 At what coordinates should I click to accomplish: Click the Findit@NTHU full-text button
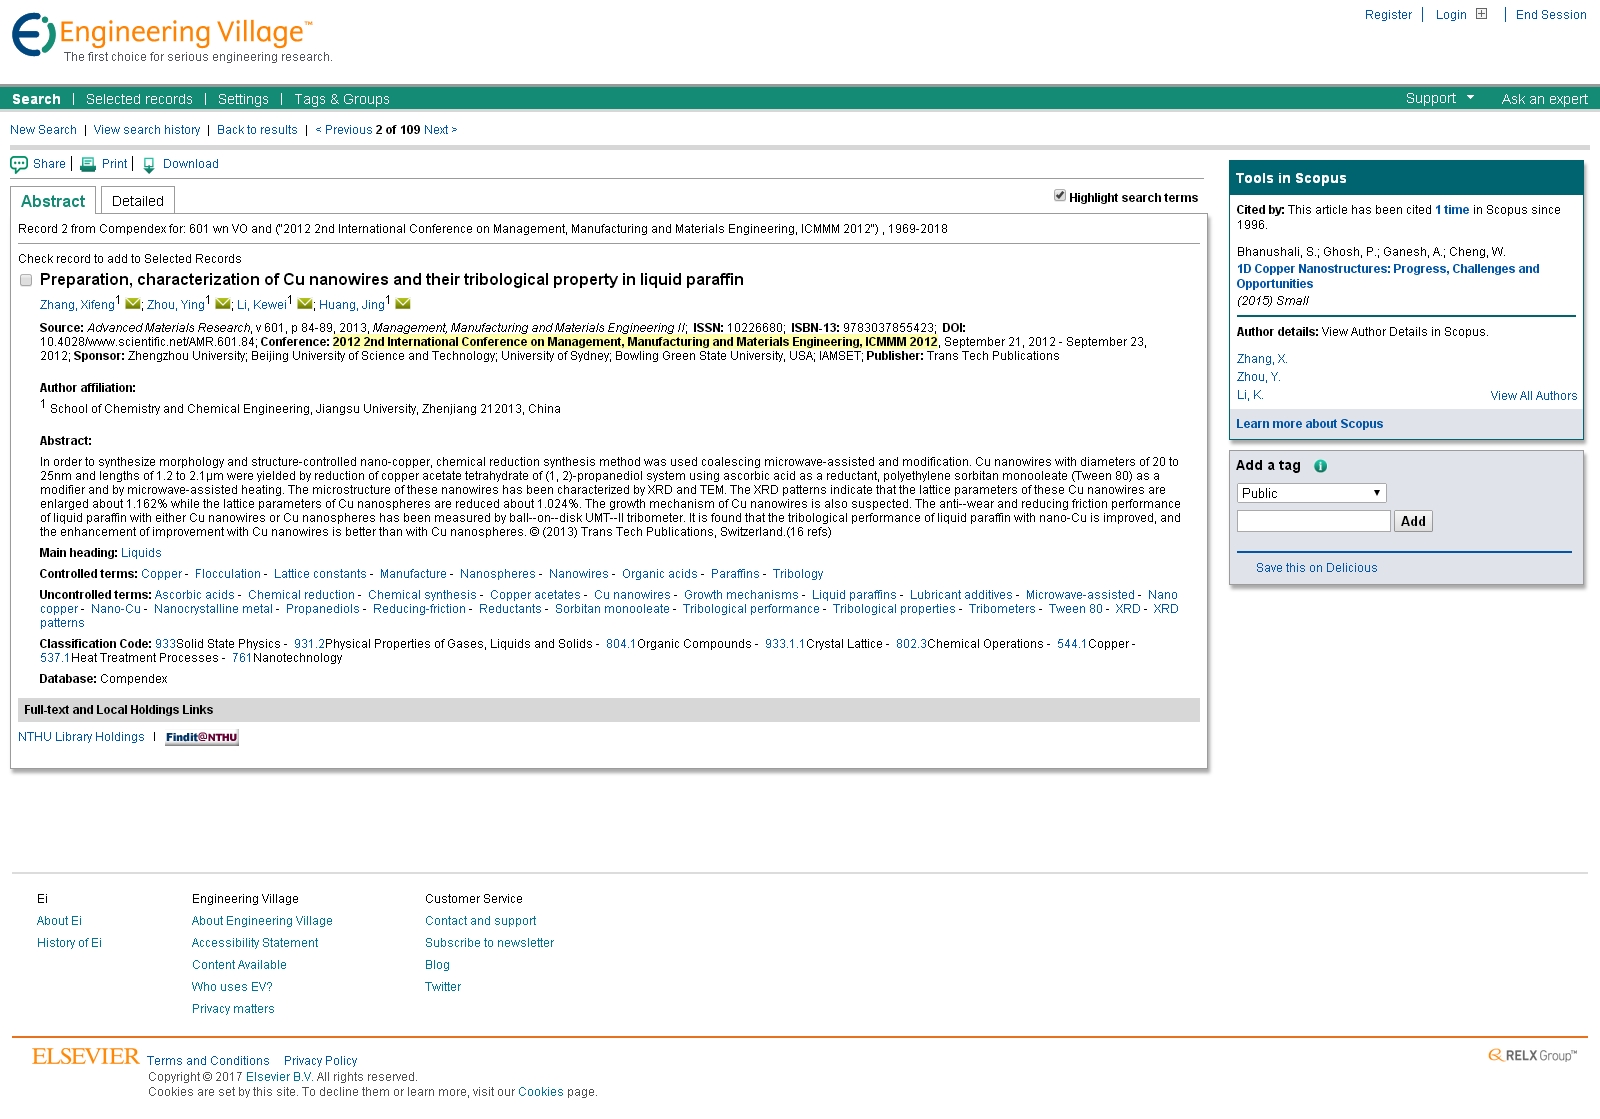202,738
